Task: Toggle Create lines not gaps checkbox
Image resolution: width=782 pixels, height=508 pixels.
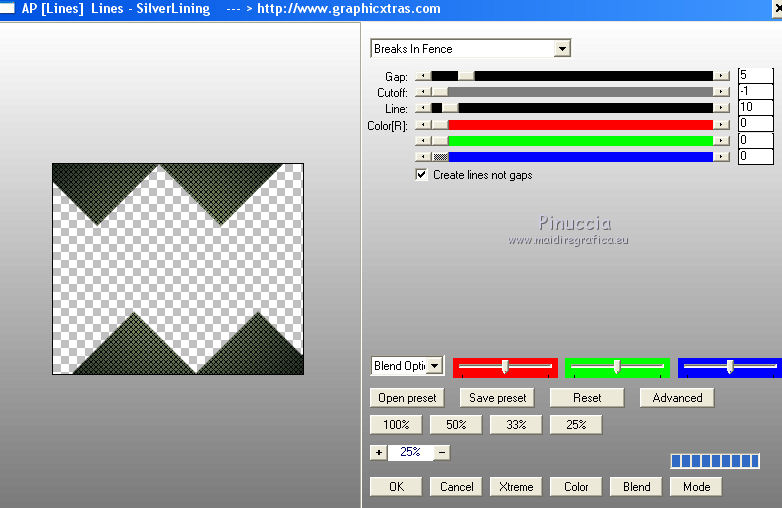Action: 422,175
